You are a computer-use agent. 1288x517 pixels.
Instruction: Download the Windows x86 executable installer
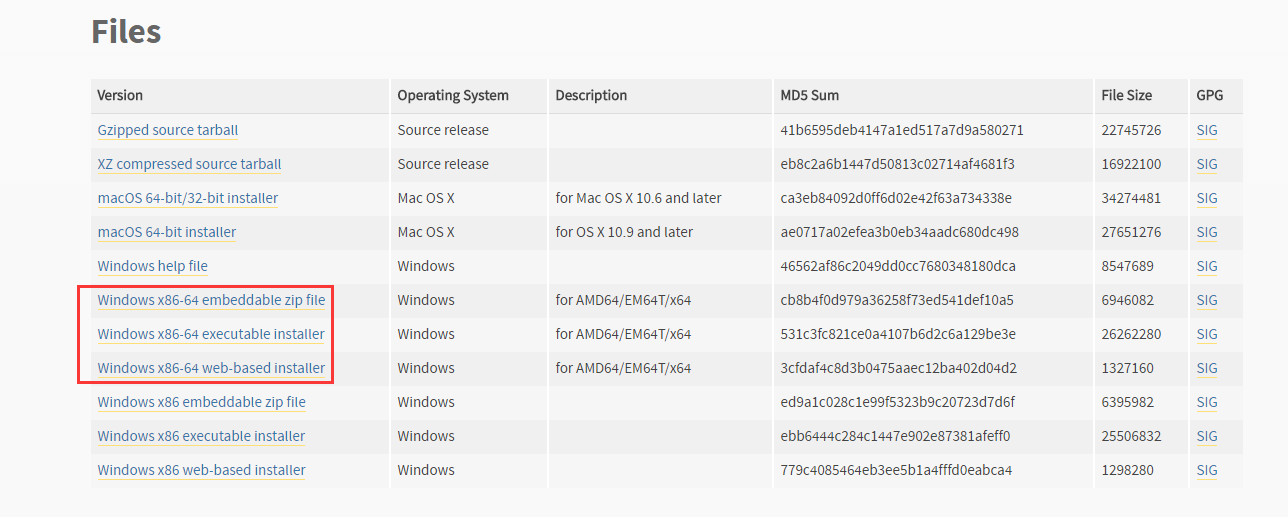201,436
